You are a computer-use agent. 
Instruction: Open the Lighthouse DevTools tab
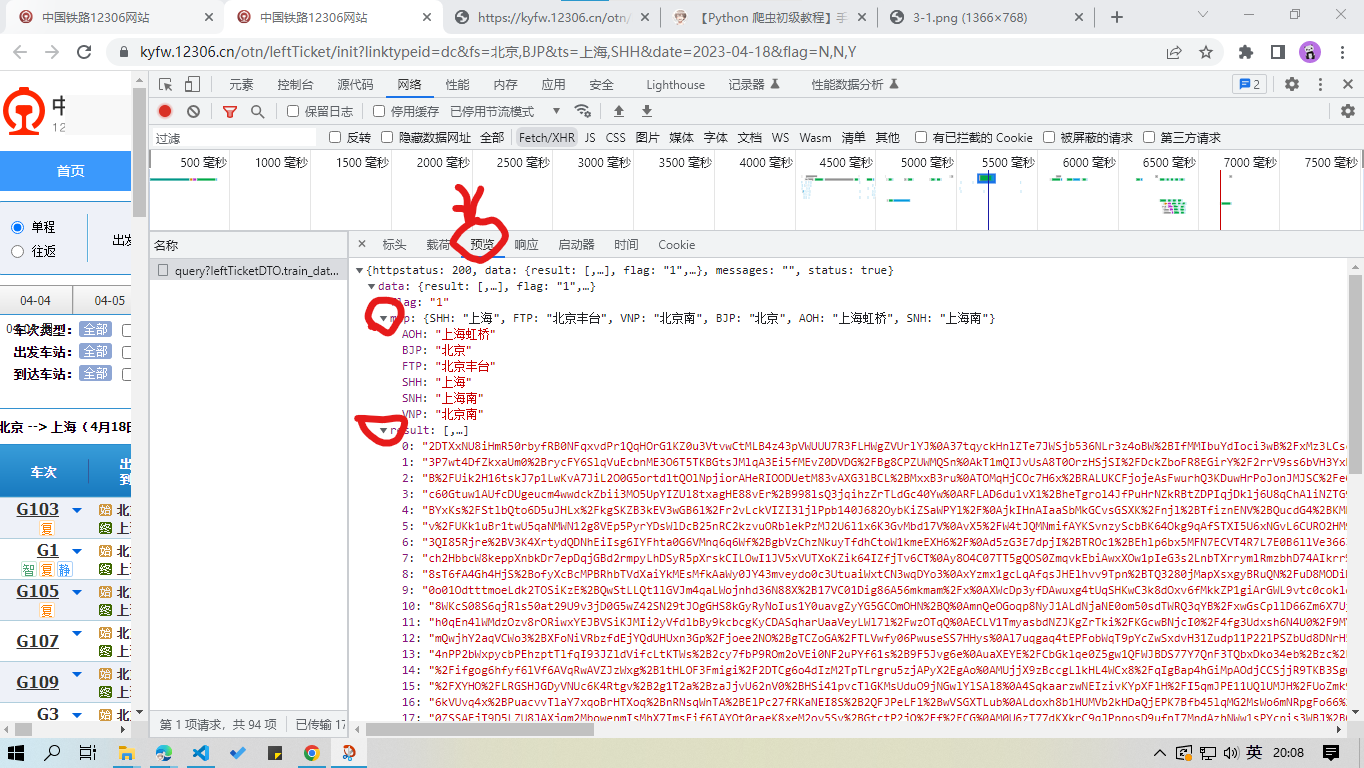(x=675, y=85)
